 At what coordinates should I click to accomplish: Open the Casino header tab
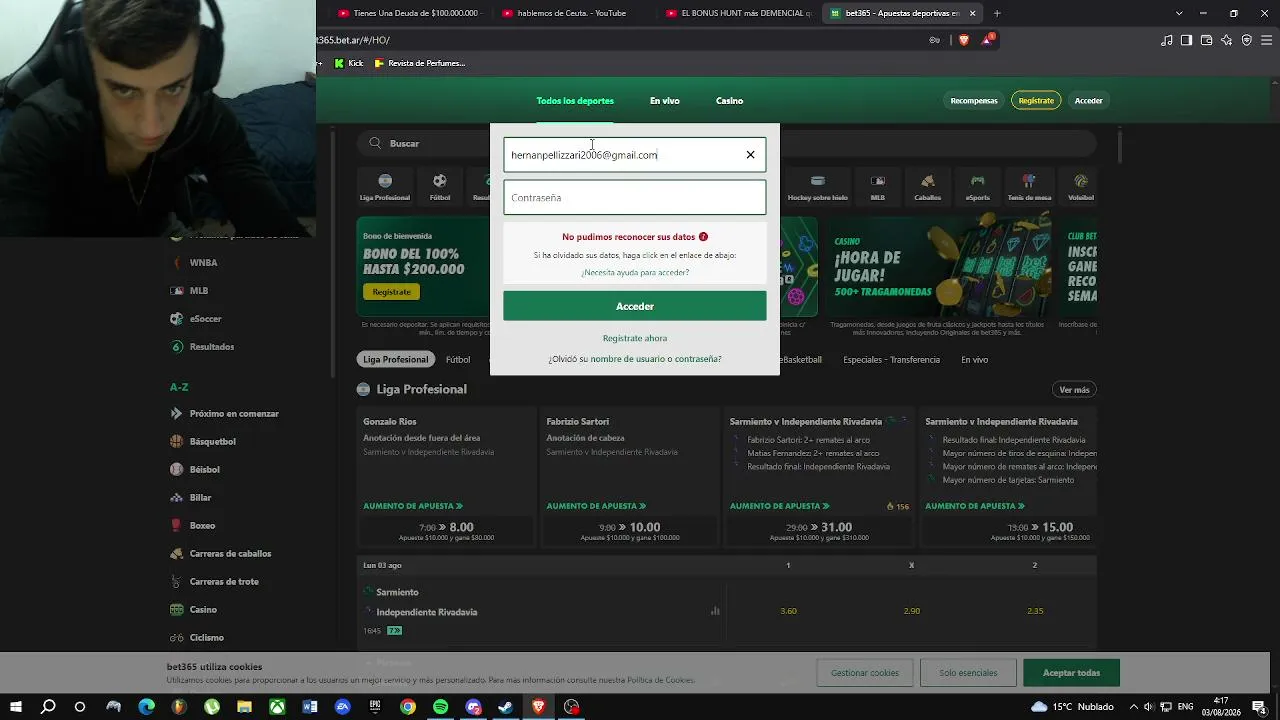pyautogui.click(x=729, y=101)
